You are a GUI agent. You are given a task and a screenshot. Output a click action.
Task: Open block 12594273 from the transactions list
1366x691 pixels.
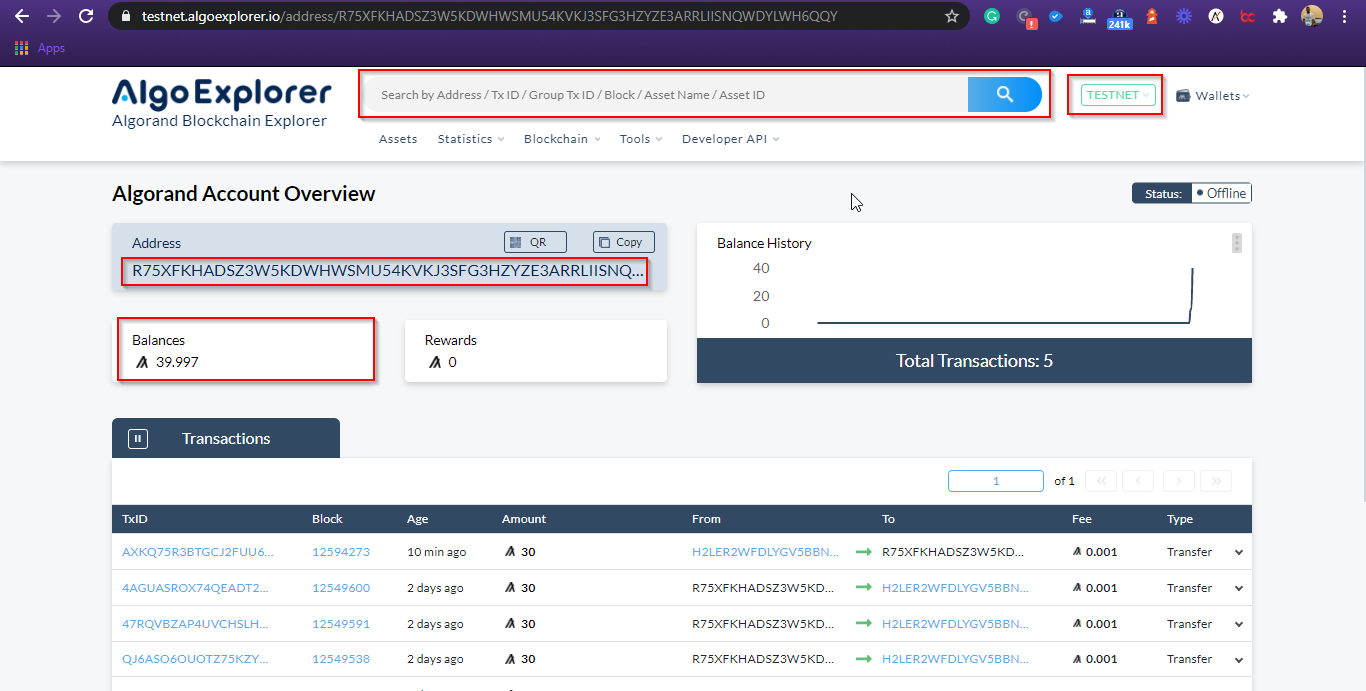[340, 551]
